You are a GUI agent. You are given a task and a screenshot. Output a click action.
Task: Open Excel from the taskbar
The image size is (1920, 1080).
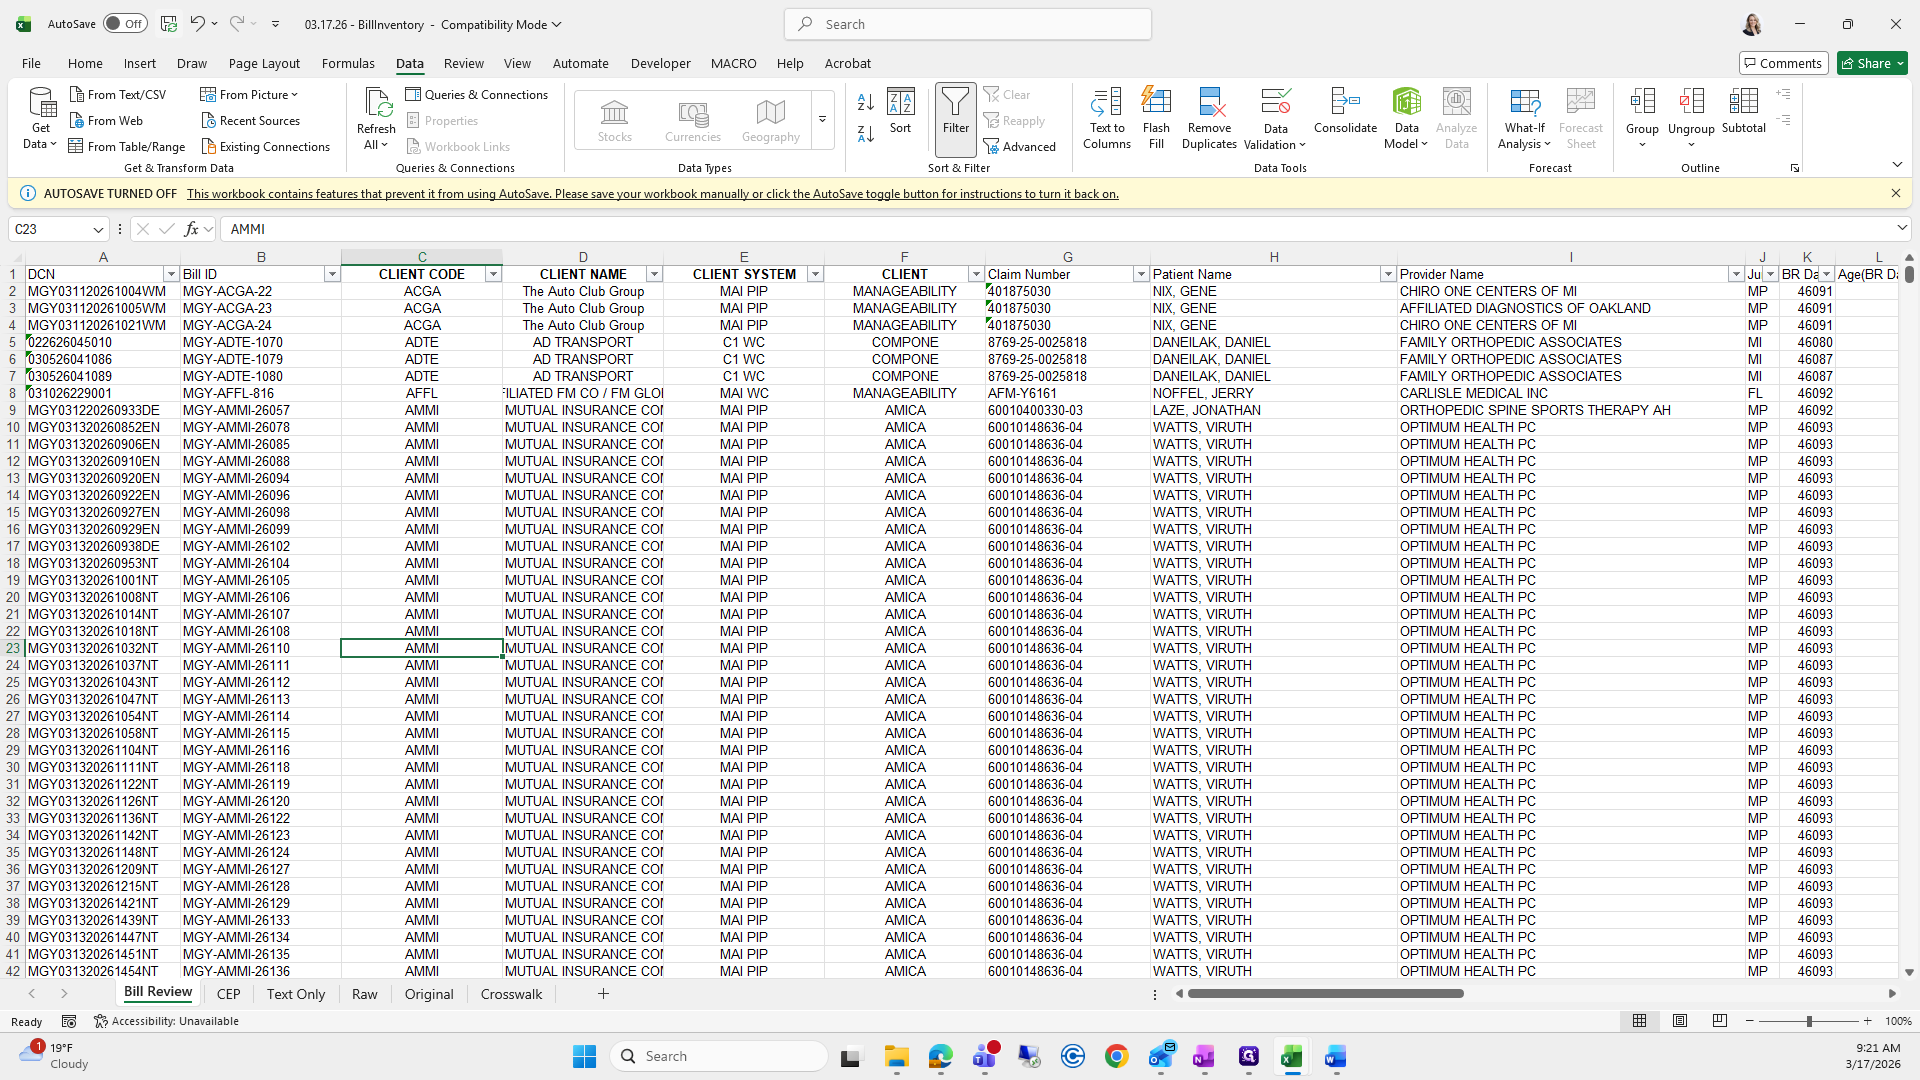tap(1291, 1057)
